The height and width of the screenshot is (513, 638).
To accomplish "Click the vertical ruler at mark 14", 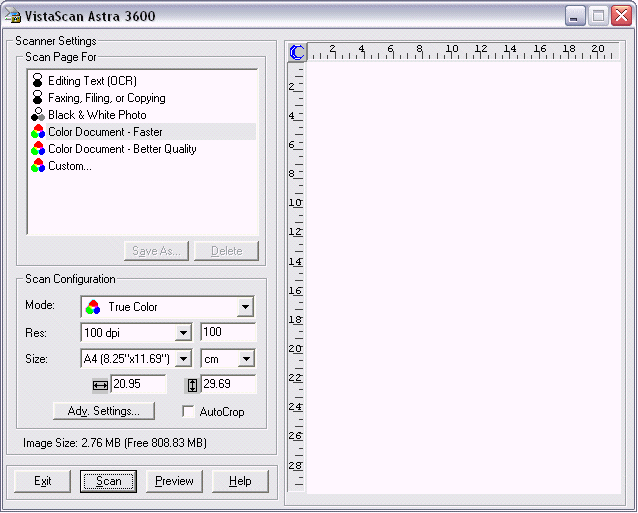I will tap(296, 262).
